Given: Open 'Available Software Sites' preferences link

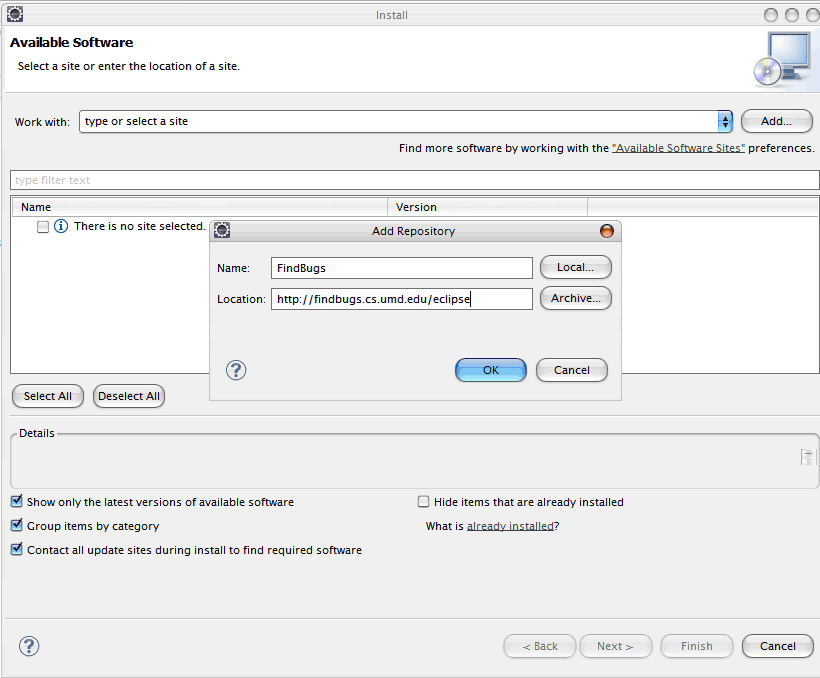Looking at the screenshot, I should pos(678,148).
